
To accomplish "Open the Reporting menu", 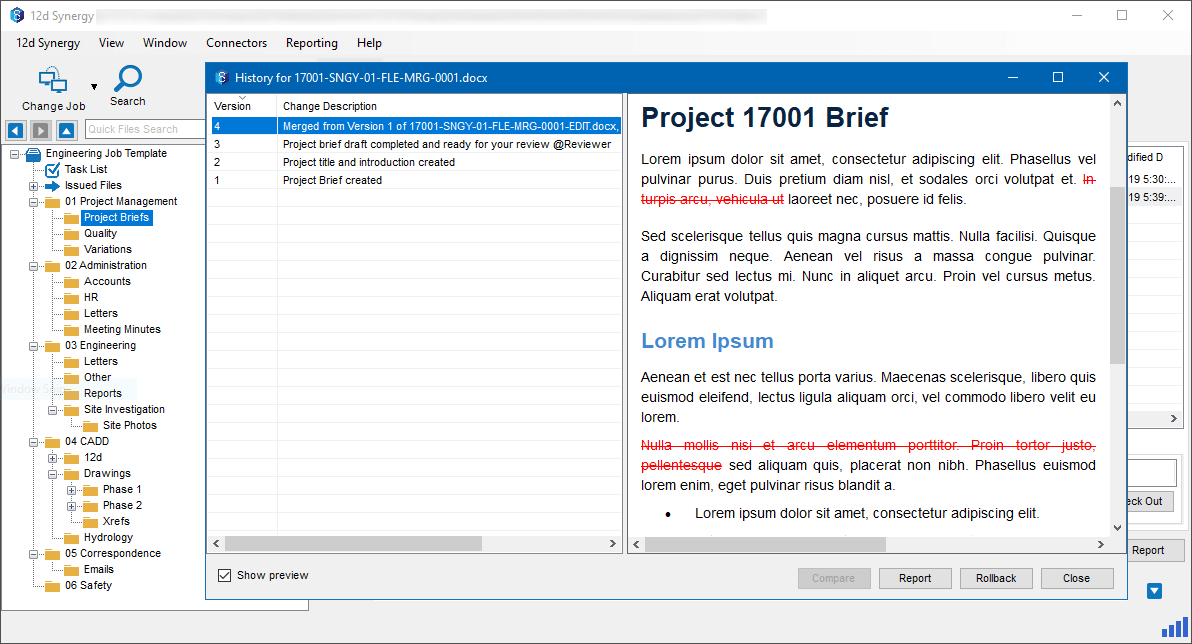I will (311, 43).
